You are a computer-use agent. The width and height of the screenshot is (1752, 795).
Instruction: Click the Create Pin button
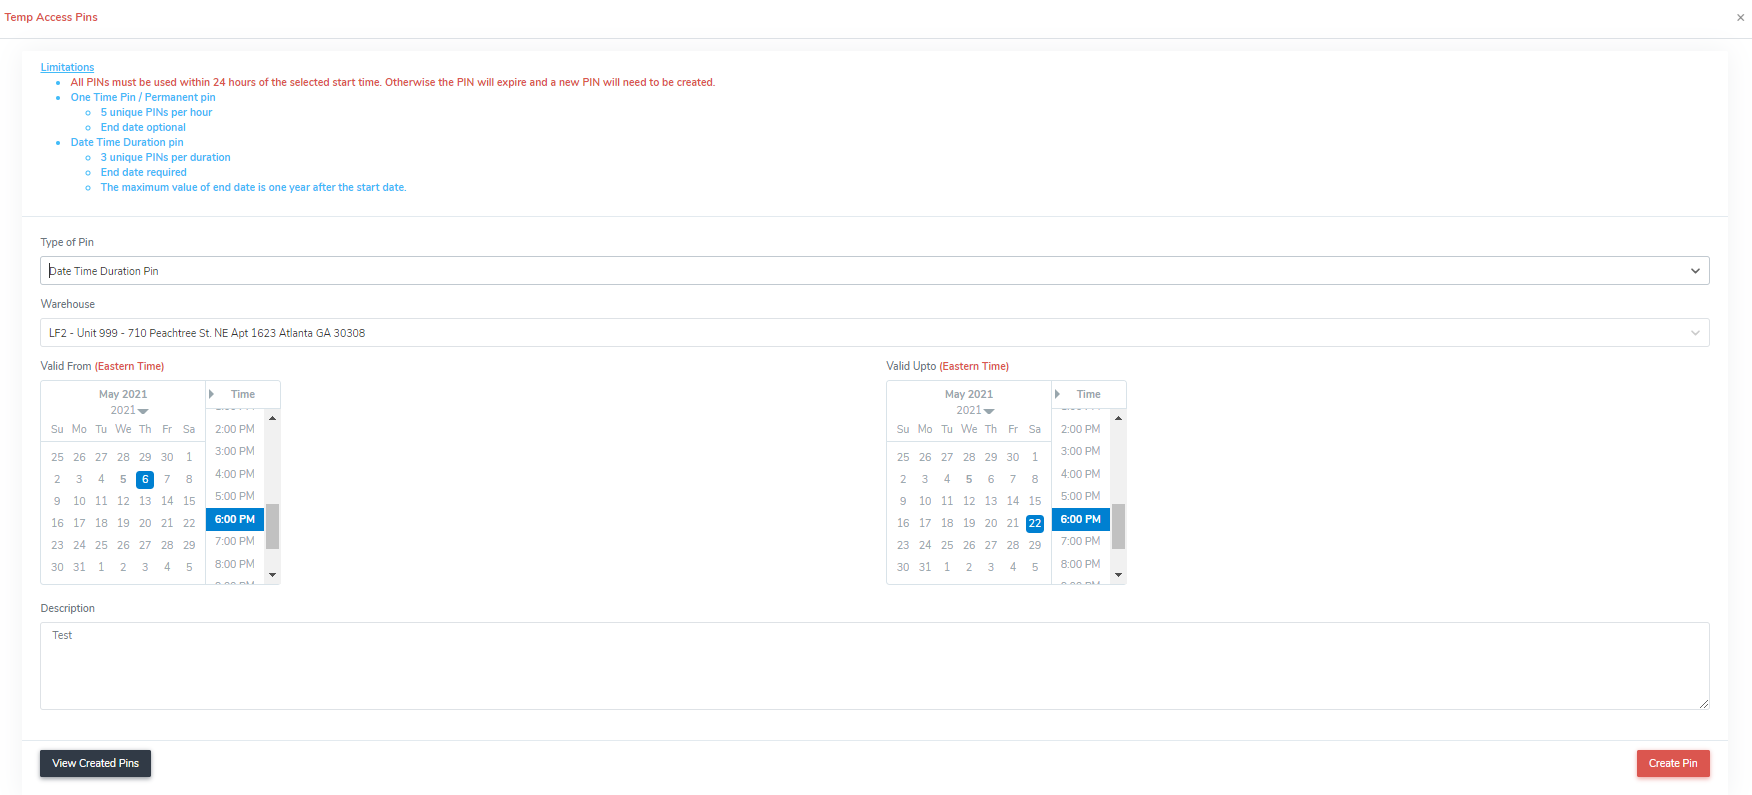(x=1672, y=763)
